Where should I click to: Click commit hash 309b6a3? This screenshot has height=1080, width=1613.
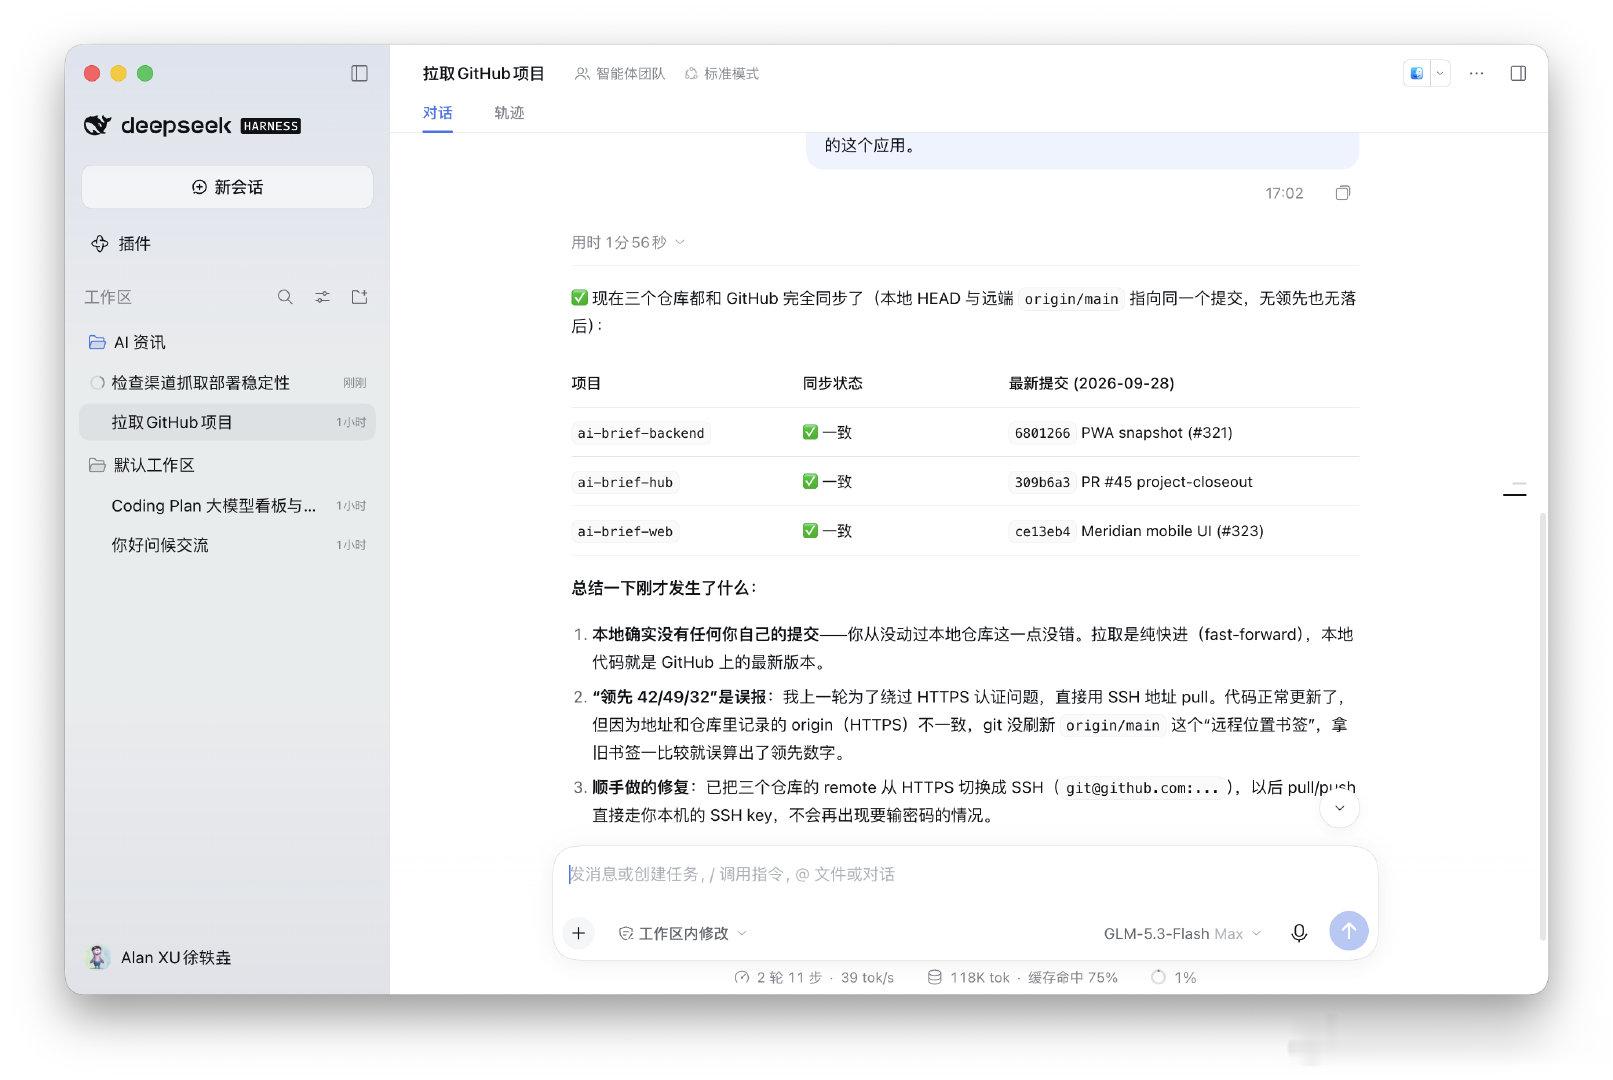click(1042, 482)
